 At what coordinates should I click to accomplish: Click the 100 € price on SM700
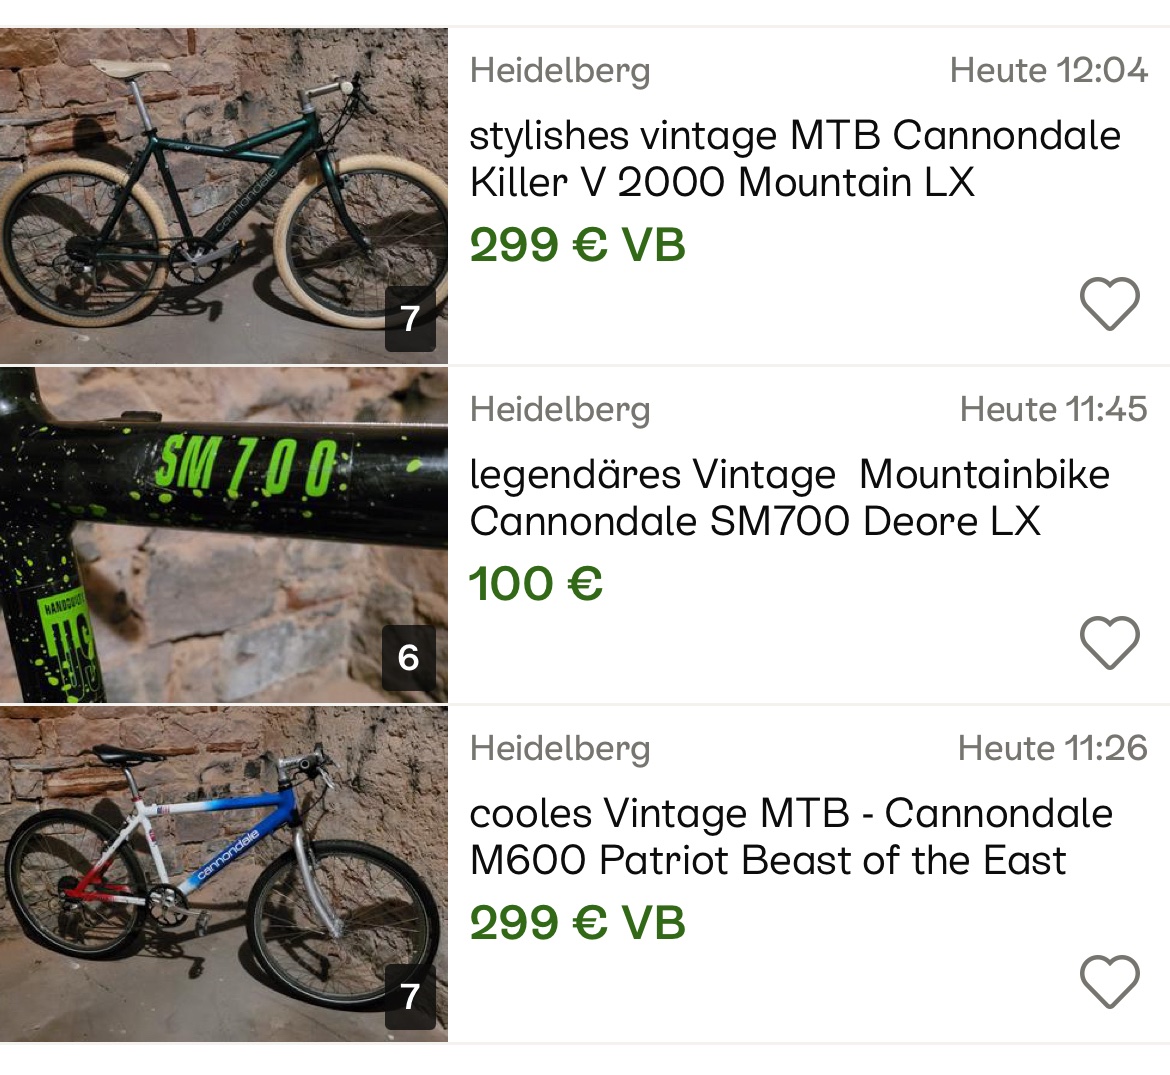536,585
